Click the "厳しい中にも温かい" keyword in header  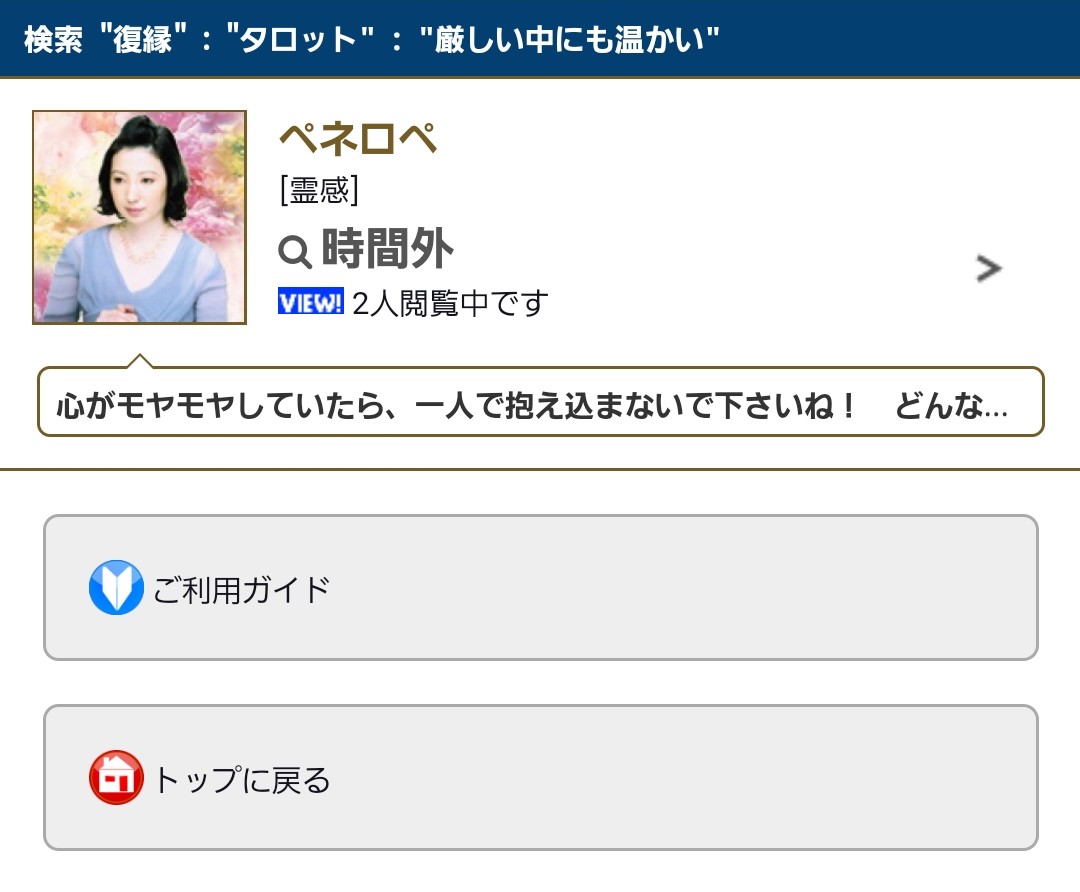[x=570, y=39]
